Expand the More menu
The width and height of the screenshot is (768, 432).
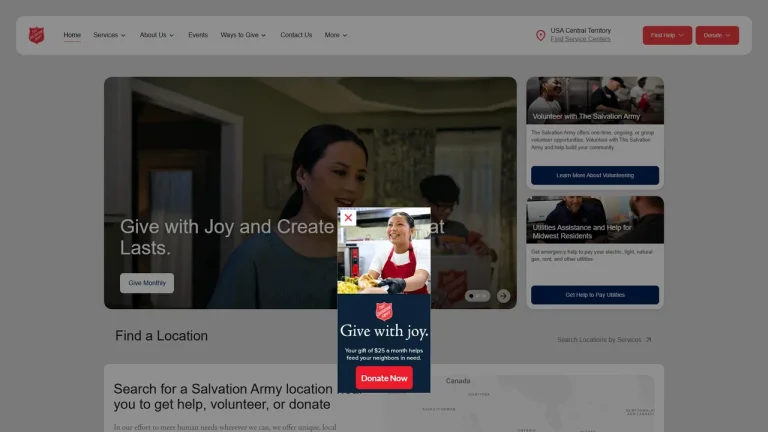click(x=336, y=35)
